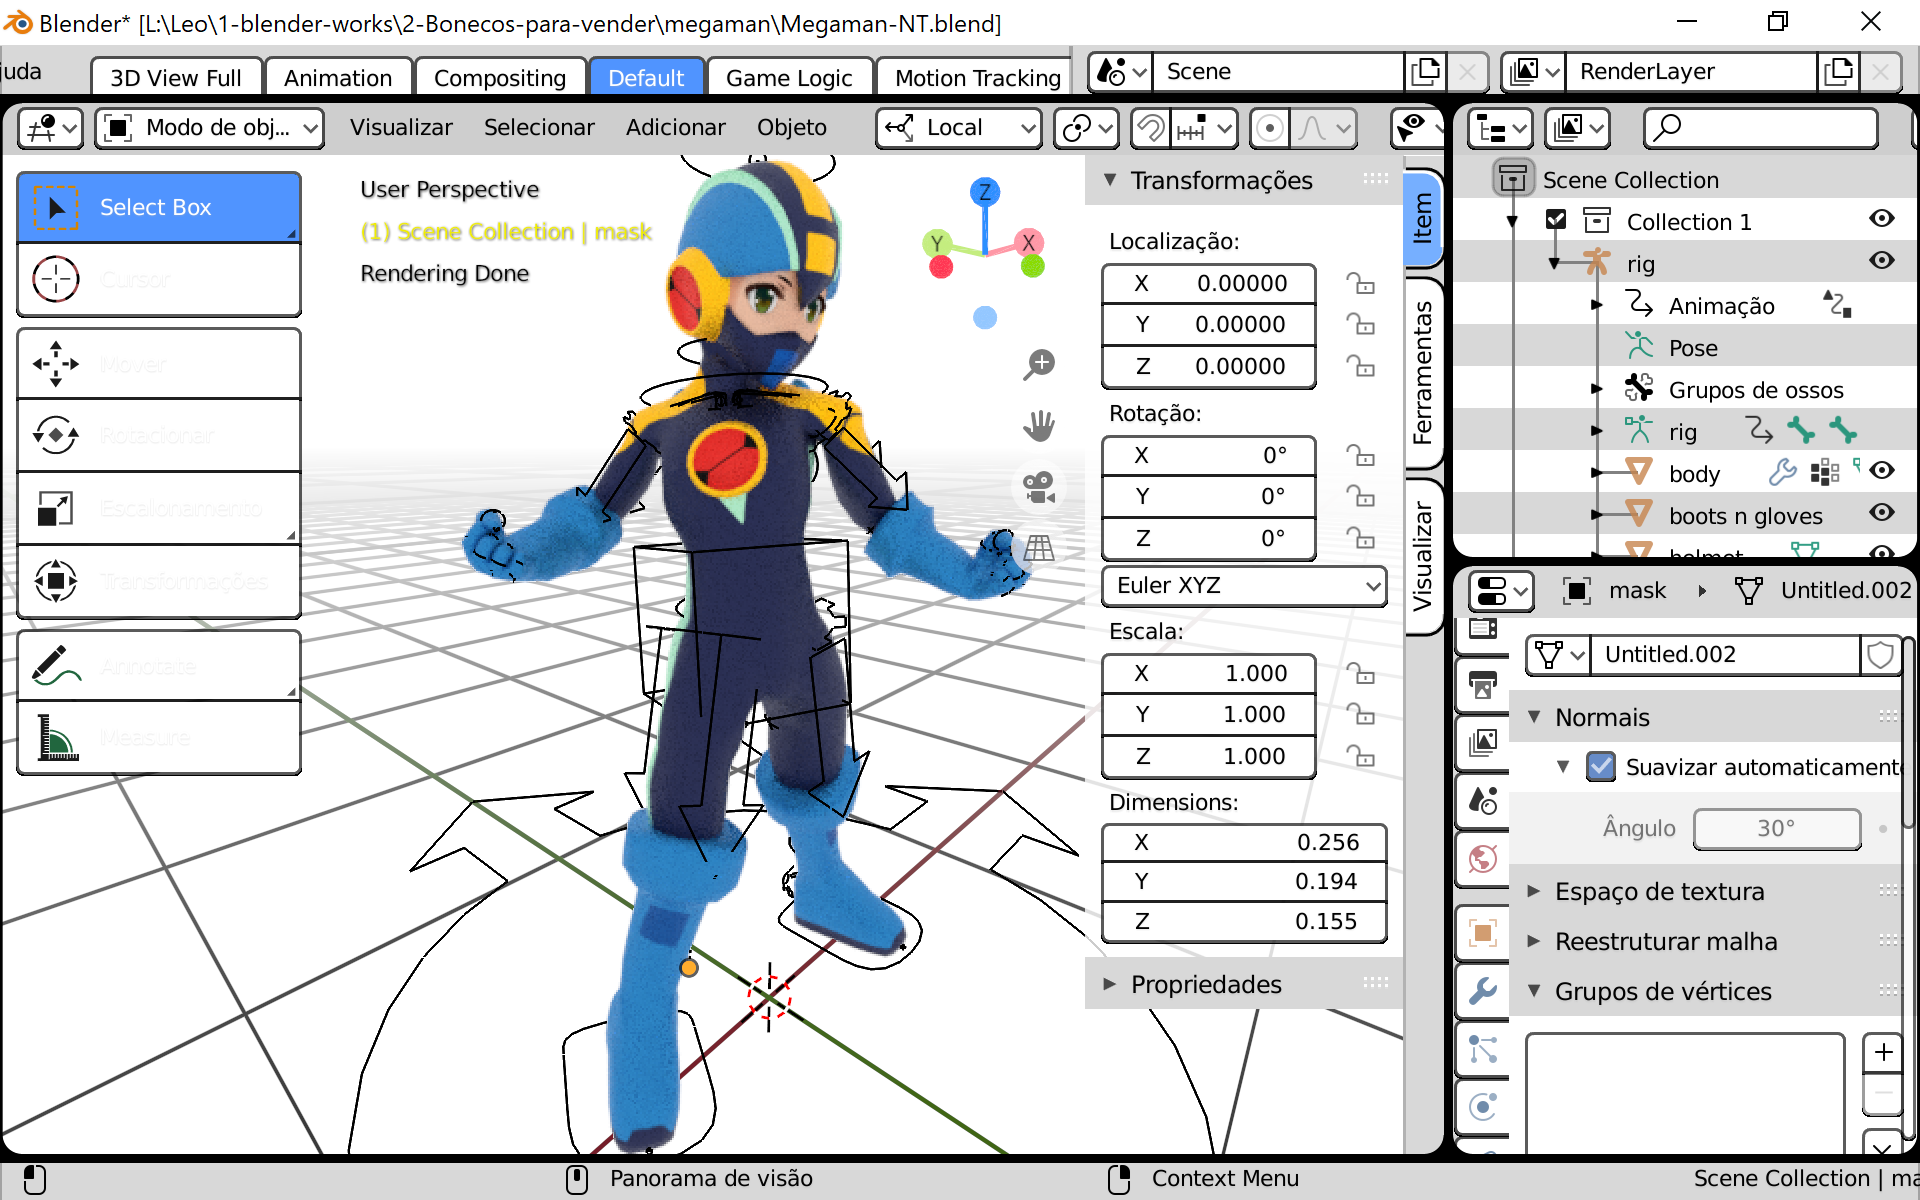Open the Objeto menu in viewport header

792,128
